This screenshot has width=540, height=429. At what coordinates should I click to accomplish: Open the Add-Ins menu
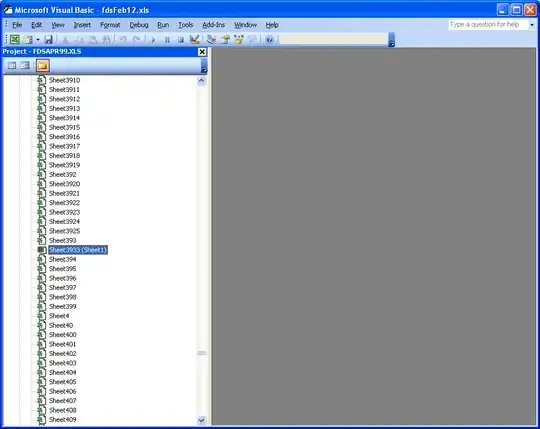click(214, 25)
